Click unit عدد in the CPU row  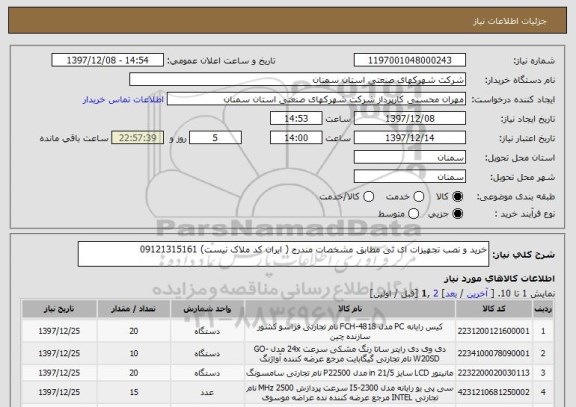207,392
